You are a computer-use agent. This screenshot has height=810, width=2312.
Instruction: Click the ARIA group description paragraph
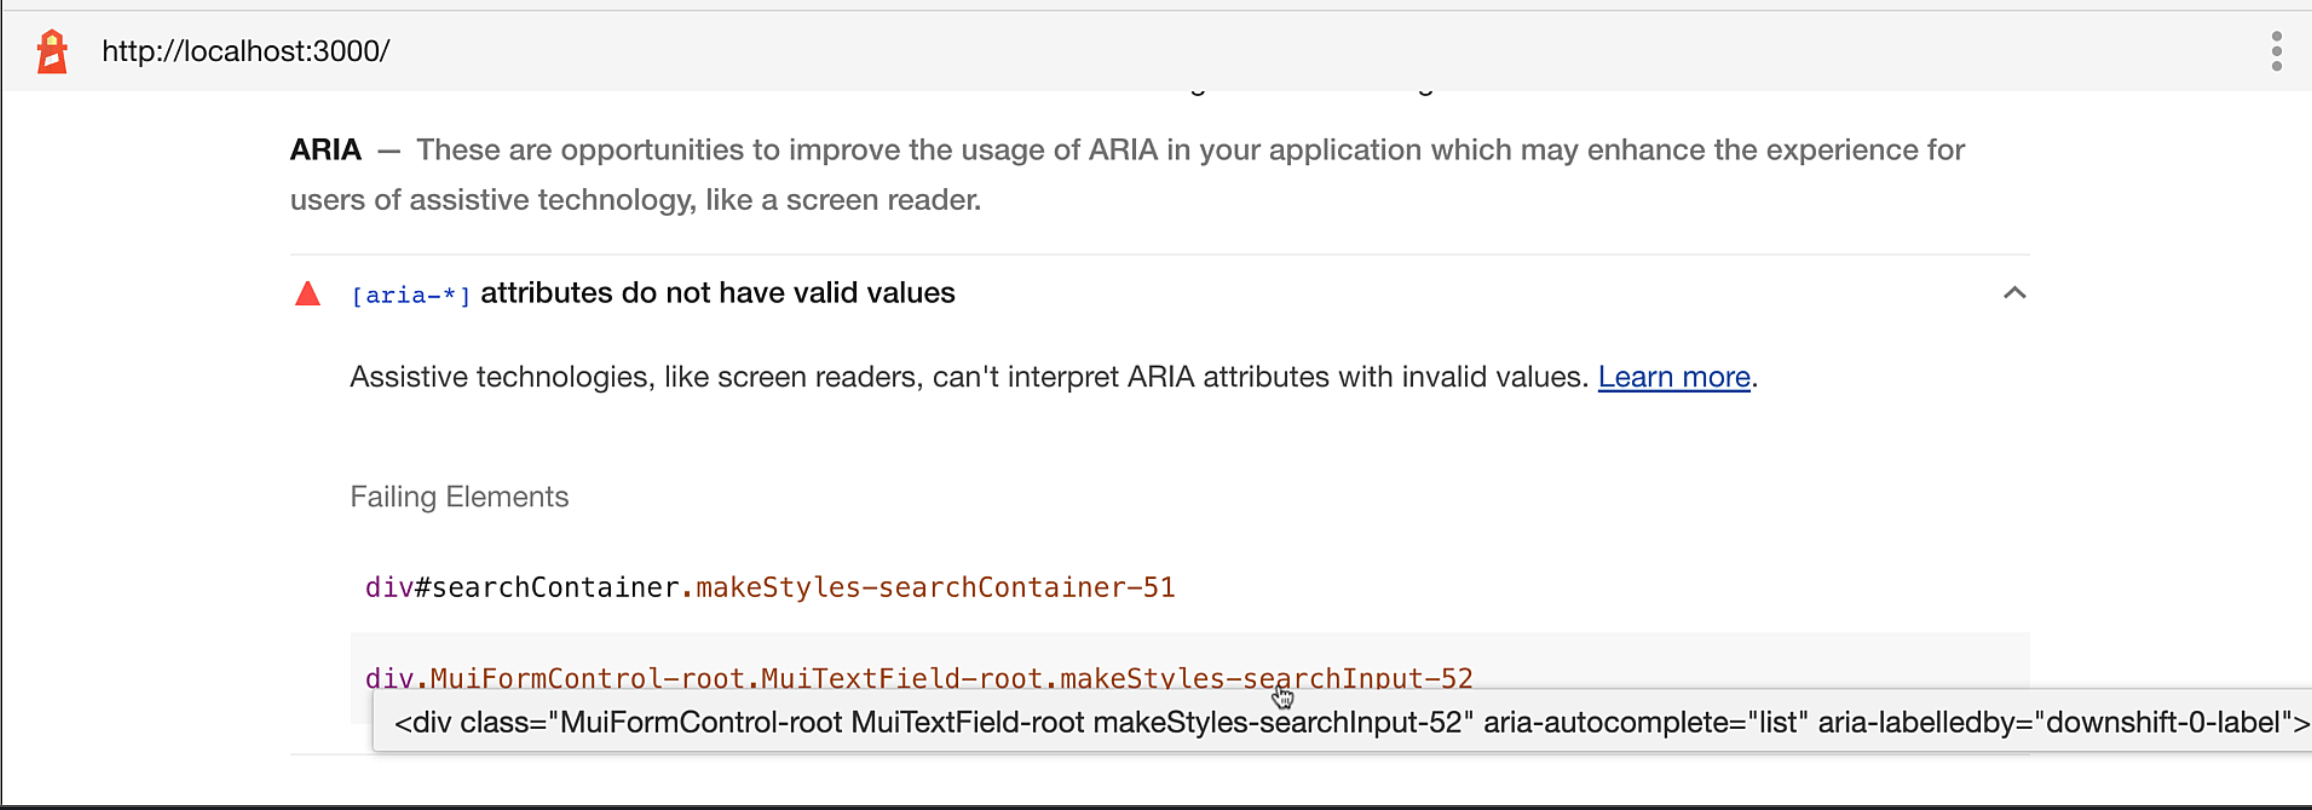click(x=1127, y=175)
